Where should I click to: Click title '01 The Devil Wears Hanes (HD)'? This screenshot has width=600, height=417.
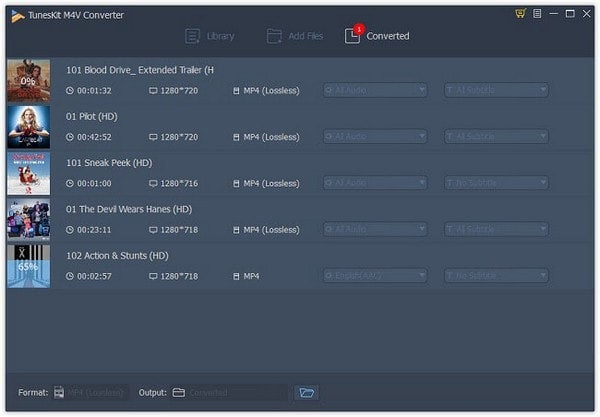[x=129, y=209]
